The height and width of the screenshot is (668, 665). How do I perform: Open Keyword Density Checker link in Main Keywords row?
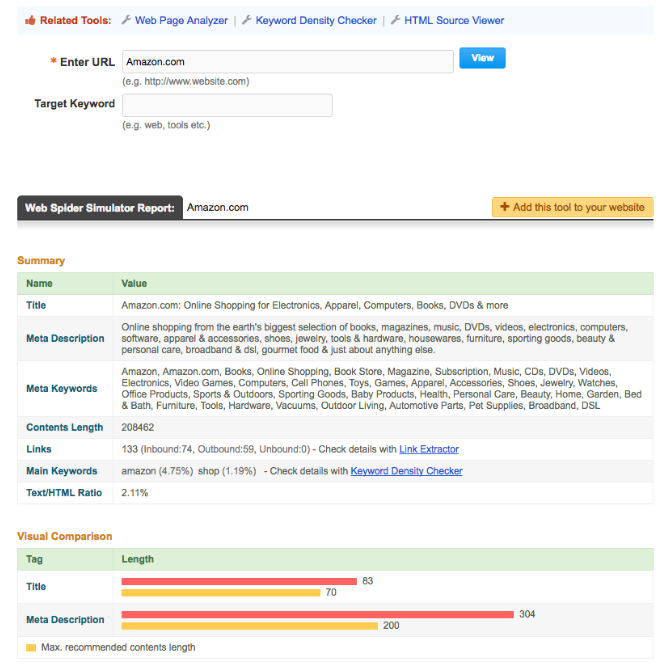click(x=406, y=471)
